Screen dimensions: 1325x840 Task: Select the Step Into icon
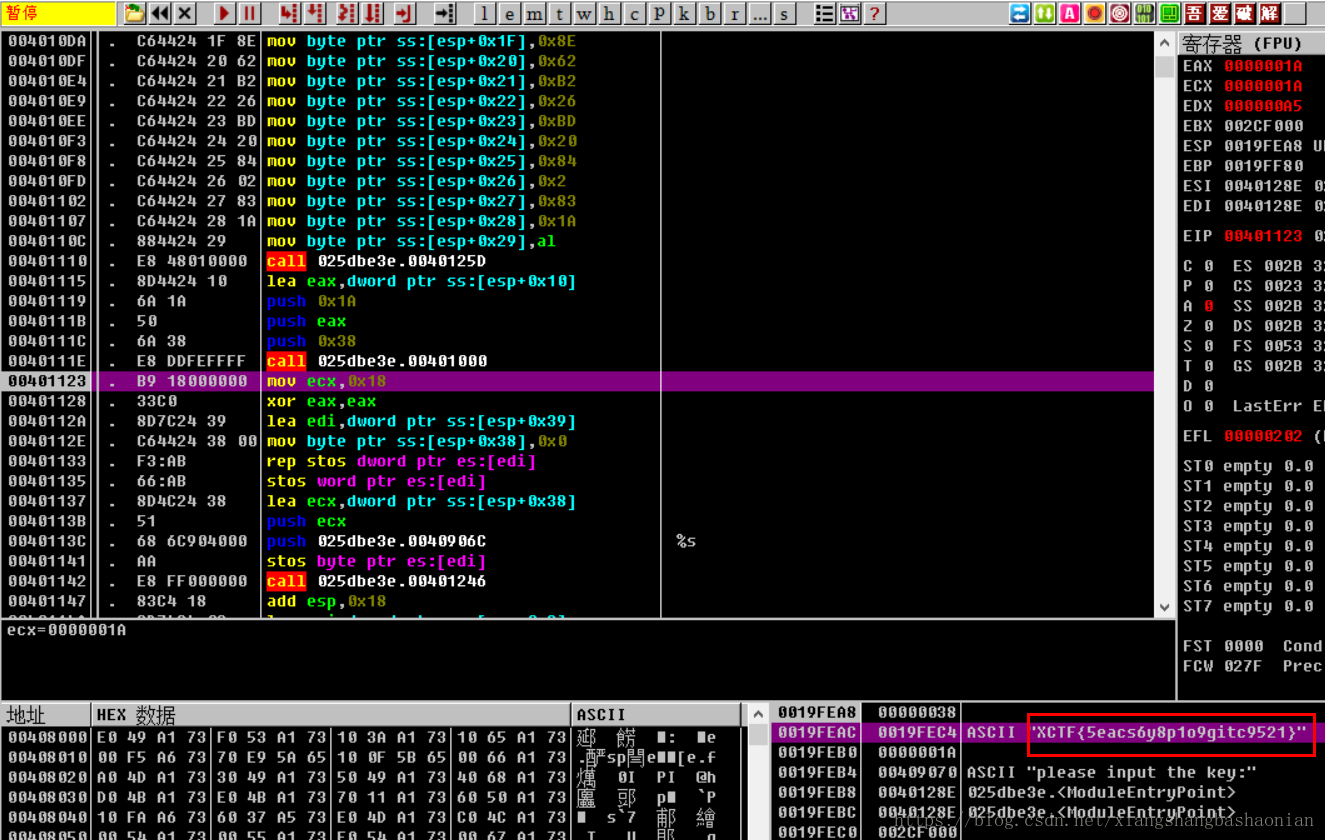click(291, 14)
